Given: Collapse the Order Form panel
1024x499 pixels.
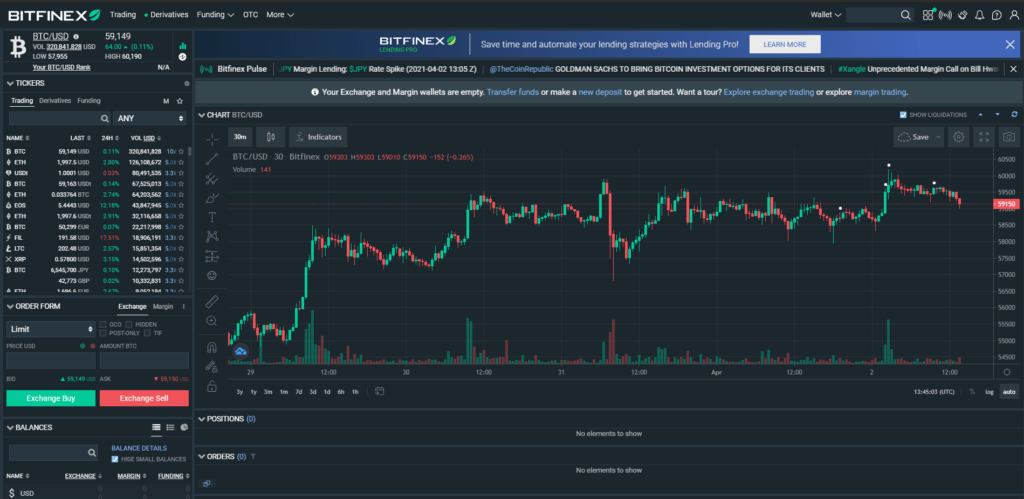Looking at the screenshot, I should (x=10, y=306).
